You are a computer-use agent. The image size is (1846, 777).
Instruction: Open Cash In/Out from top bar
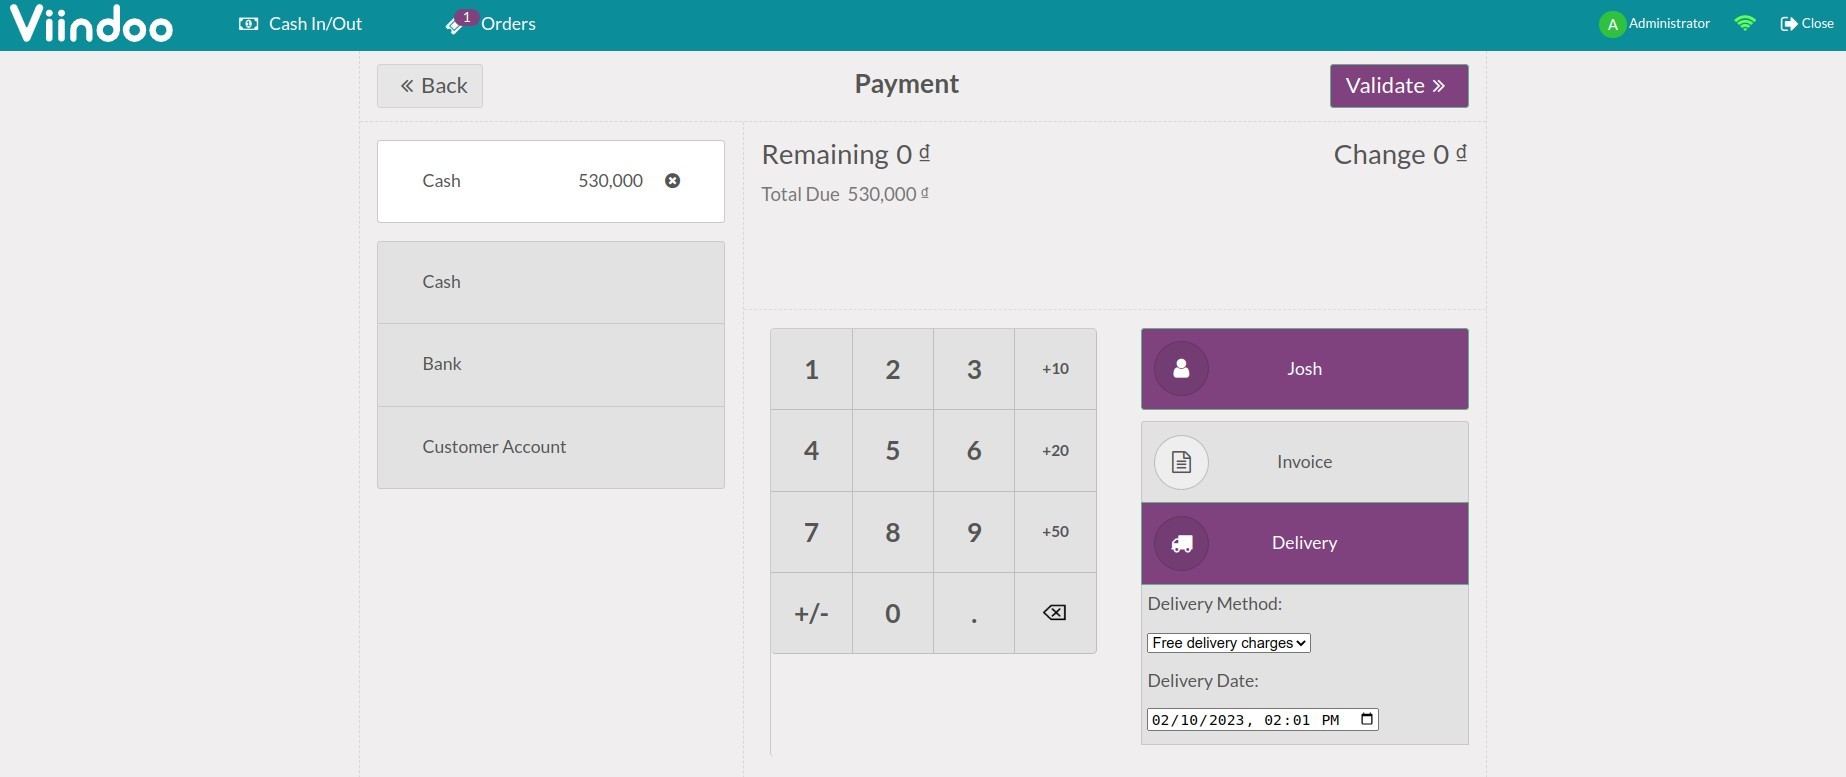click(x=300, y=24)
